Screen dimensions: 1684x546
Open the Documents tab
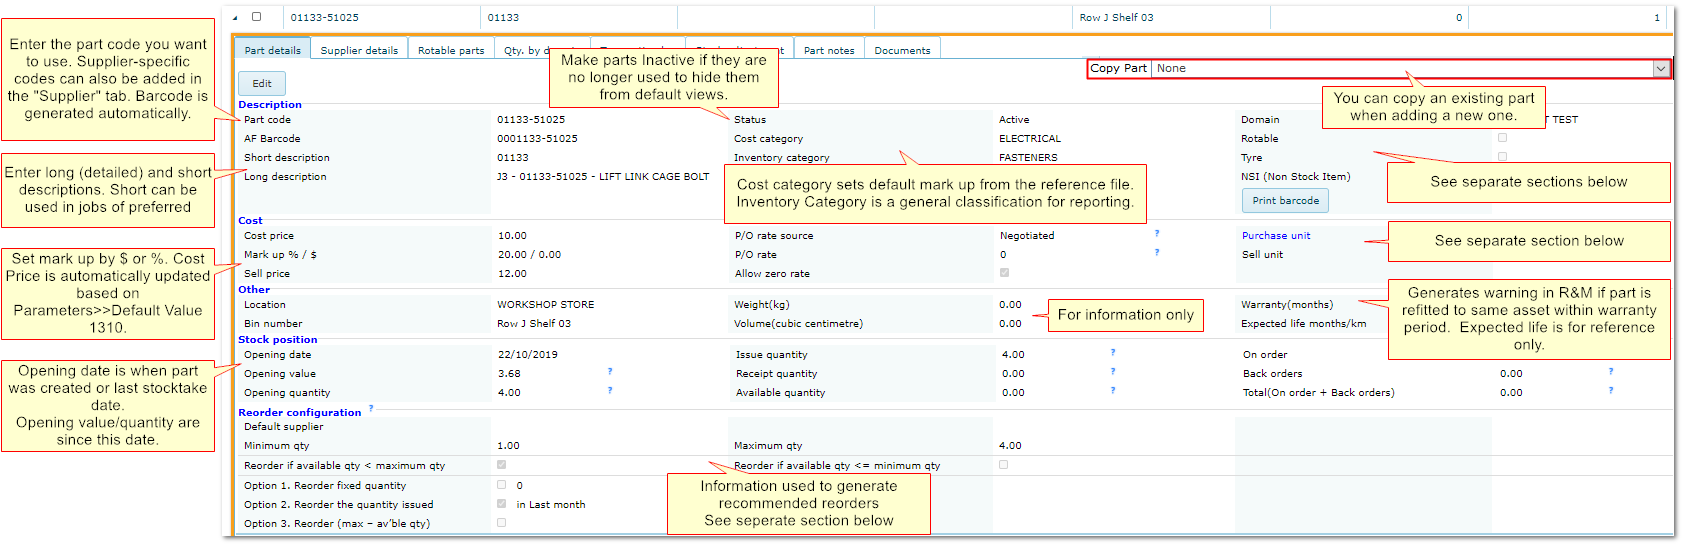coord(902,50)
